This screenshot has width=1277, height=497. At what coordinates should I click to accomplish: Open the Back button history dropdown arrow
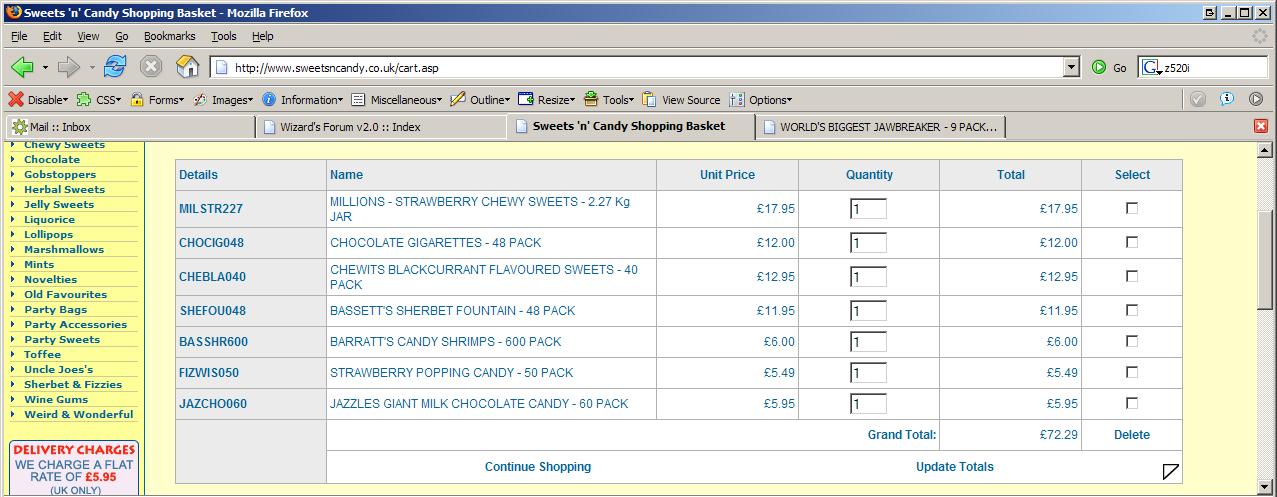pyautogui.click(x=45, y=68)
